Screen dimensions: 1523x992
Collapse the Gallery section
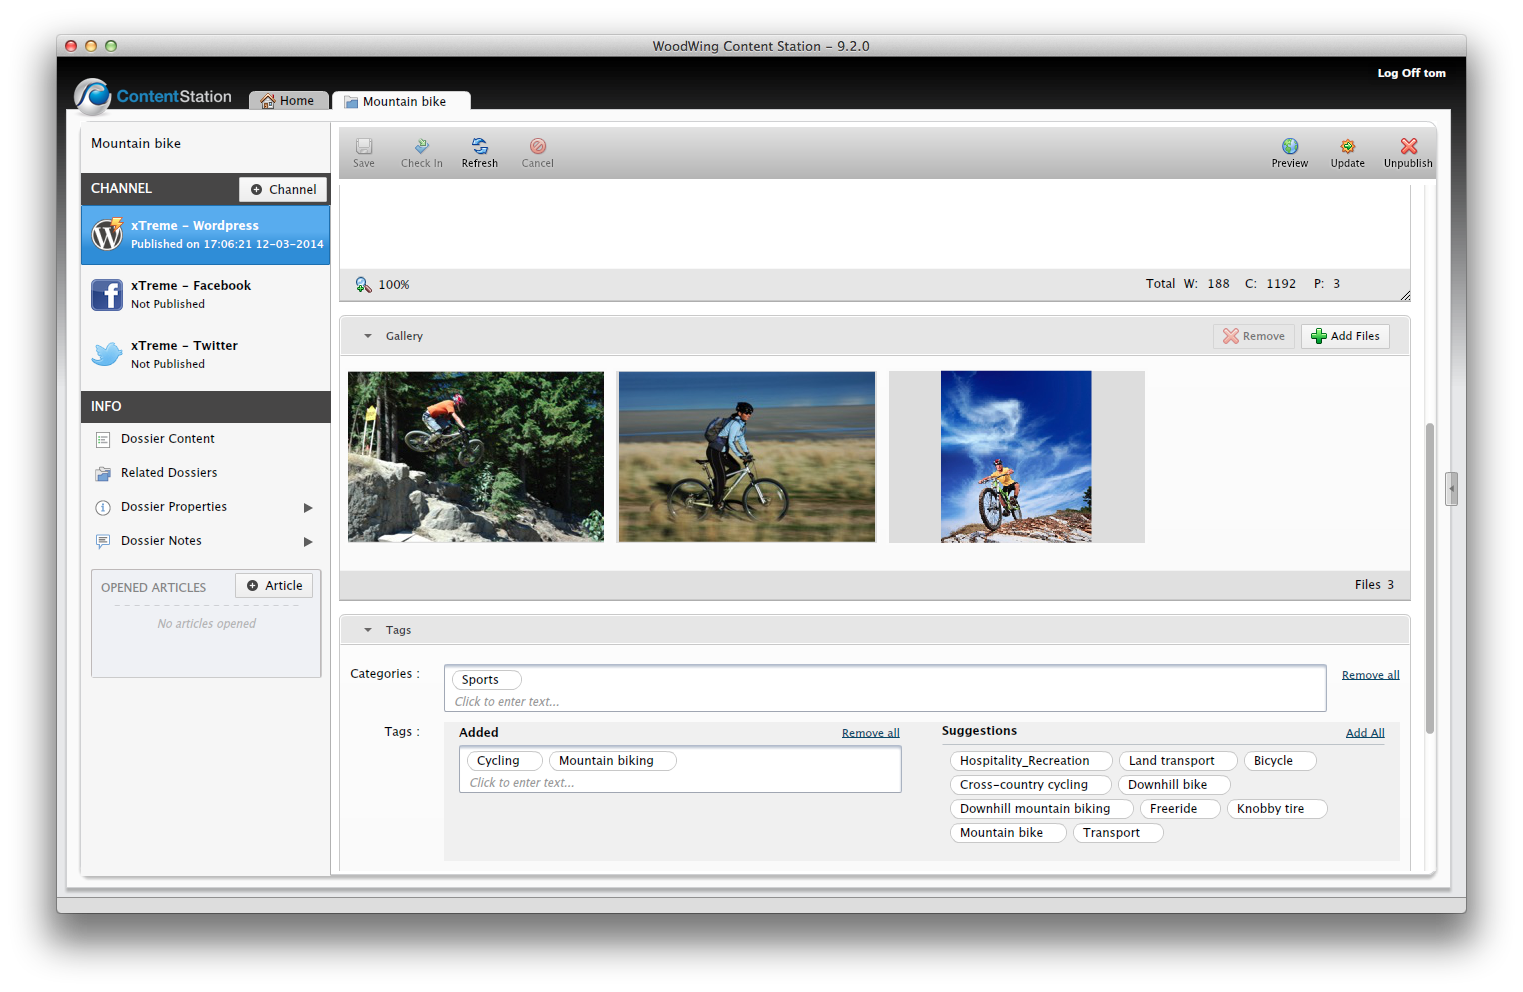pyautogui.click(x=368, y=336)
